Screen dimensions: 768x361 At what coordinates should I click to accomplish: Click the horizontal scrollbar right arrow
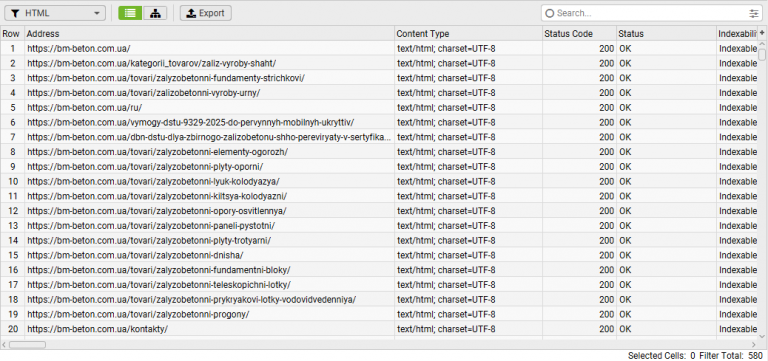coord(754,345)
